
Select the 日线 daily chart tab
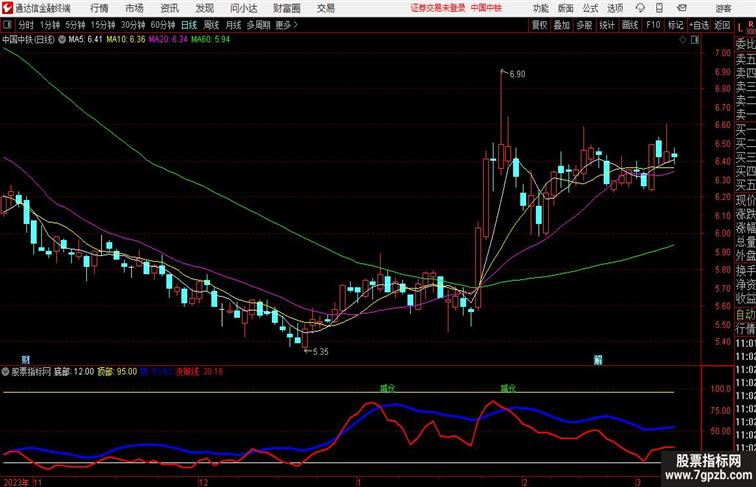point(189,25)
